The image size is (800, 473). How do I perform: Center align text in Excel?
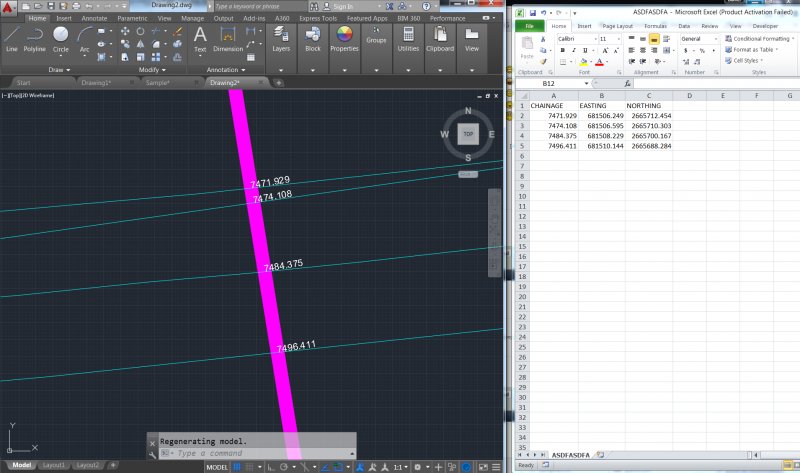coord(643,51)
